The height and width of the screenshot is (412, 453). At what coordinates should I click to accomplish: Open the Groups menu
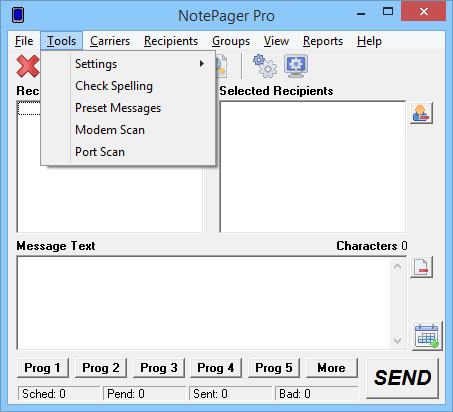click(231, 41)
